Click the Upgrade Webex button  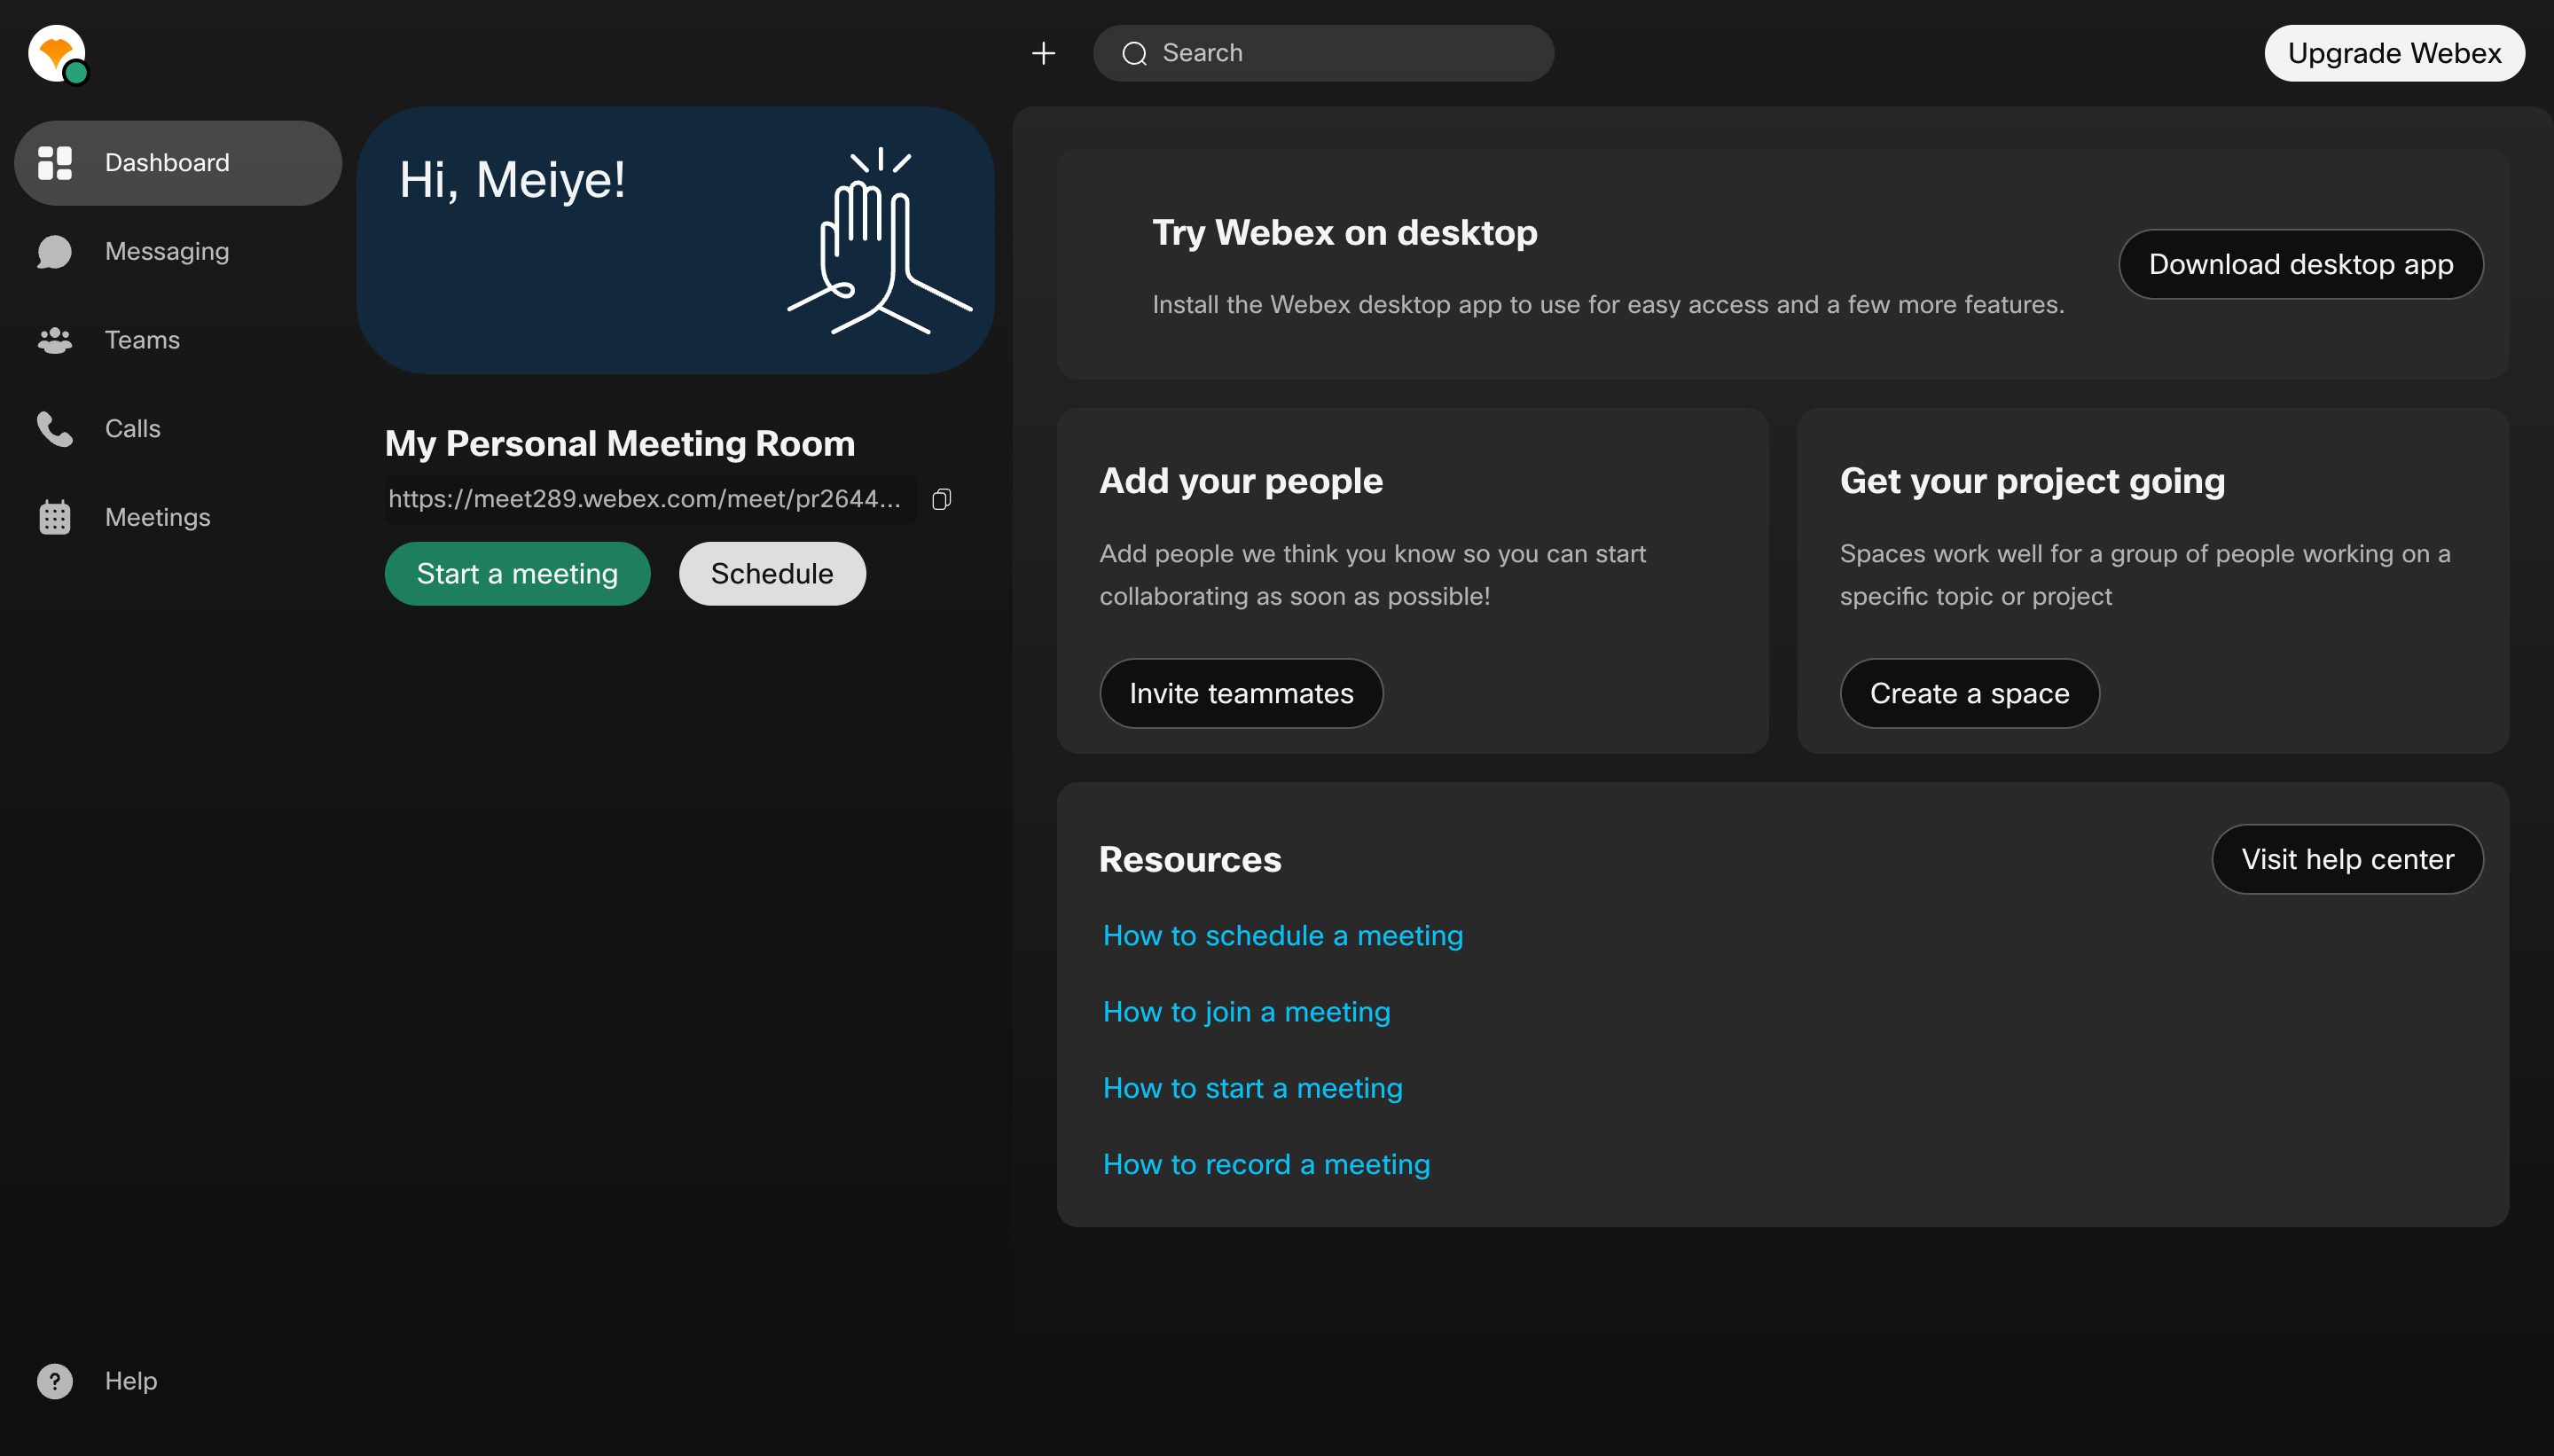click(2394, 53)
